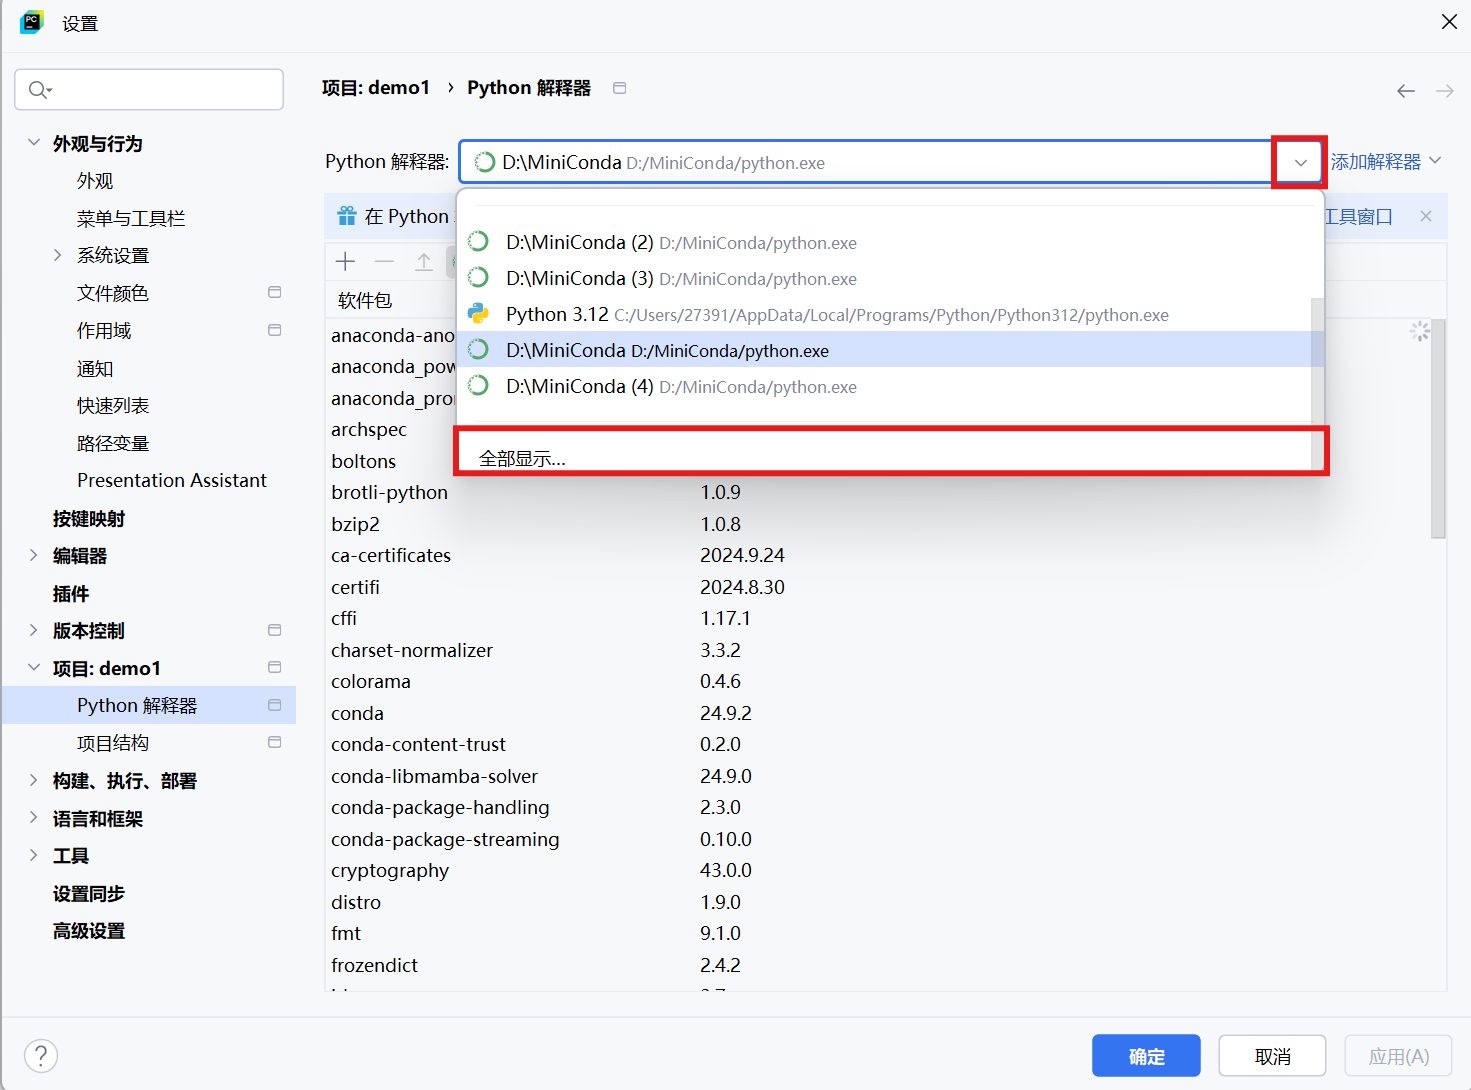1471x1090 pixels.
Task: Click project-level icon beside 作用域
Action: [274, 330]
